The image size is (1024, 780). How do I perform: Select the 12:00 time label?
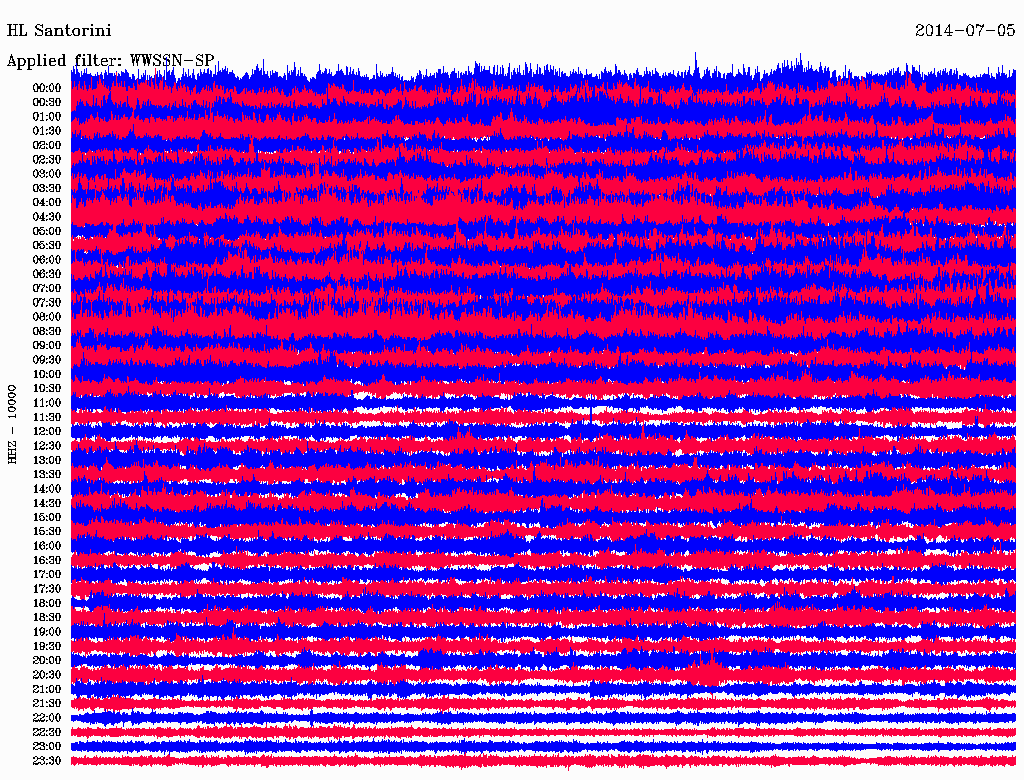pos(47,432)
